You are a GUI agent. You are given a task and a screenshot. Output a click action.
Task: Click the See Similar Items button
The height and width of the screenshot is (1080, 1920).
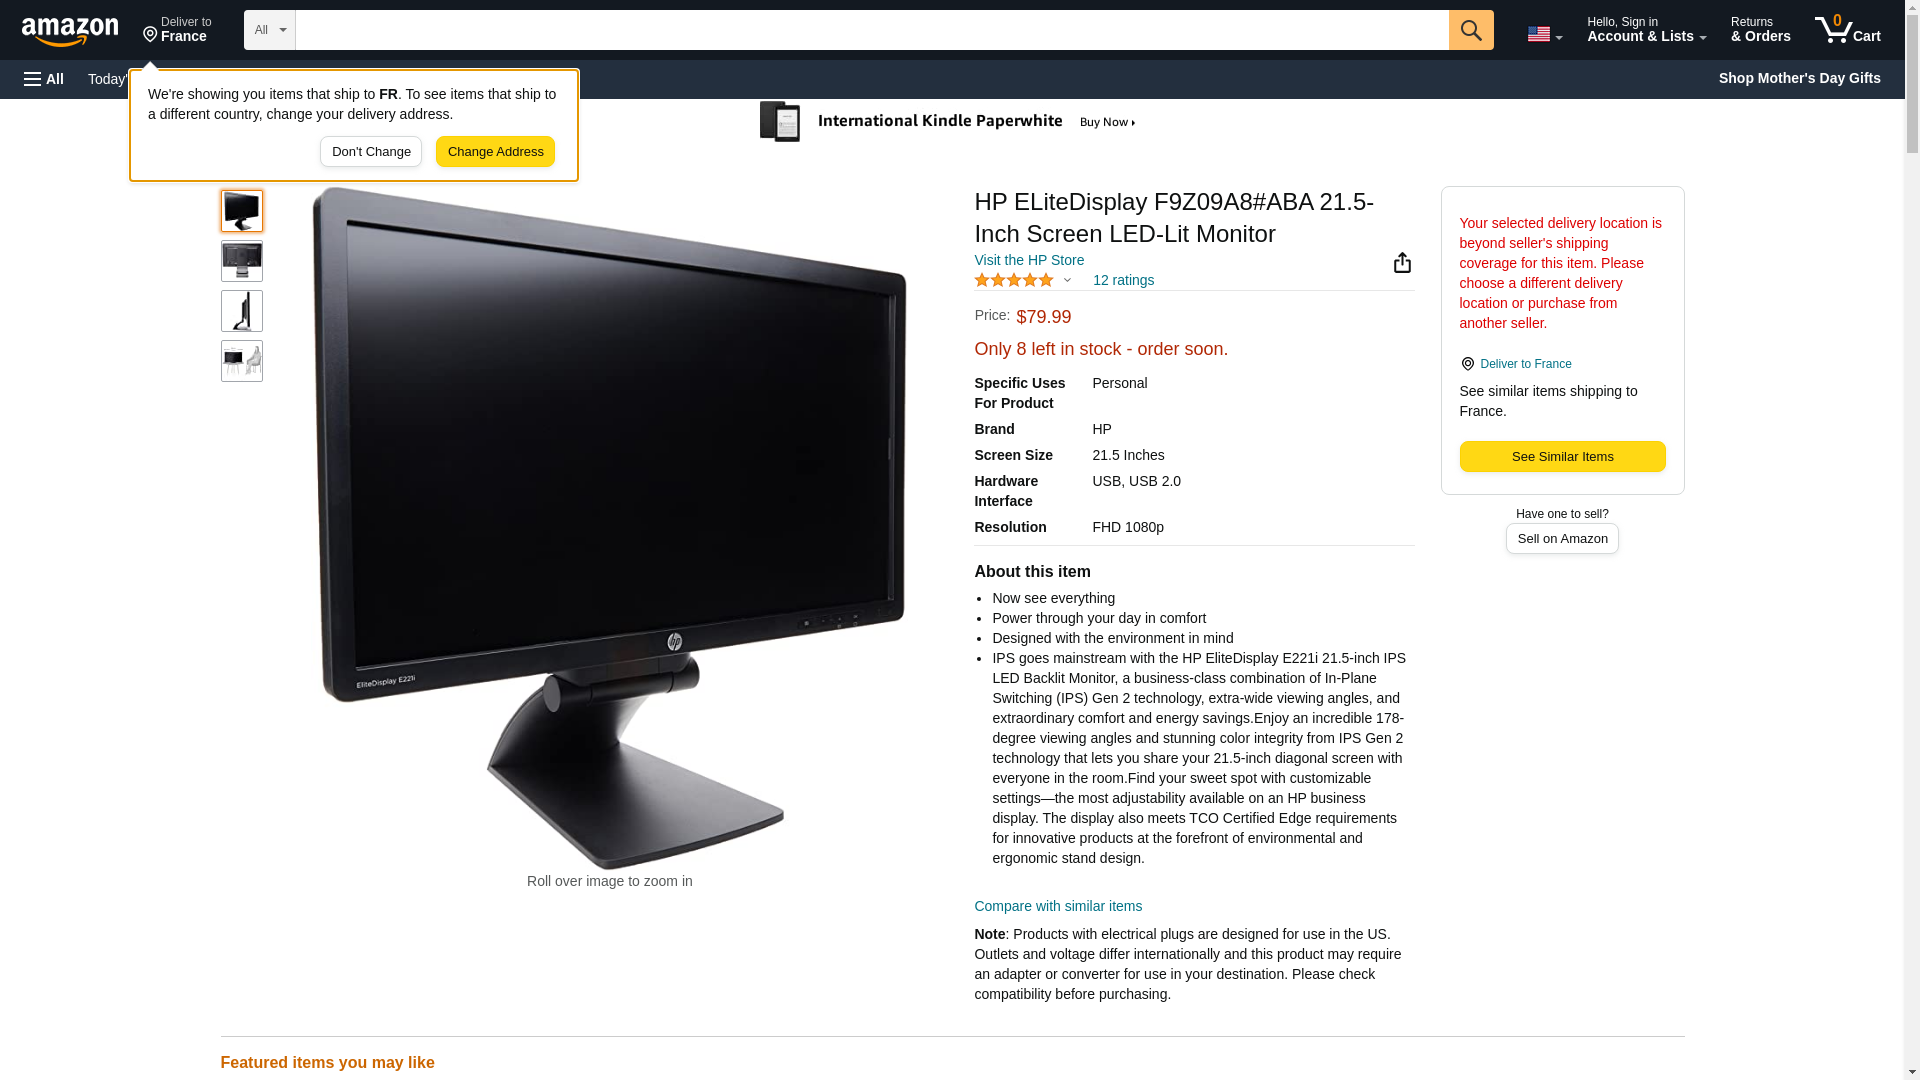click(1562, 456)
